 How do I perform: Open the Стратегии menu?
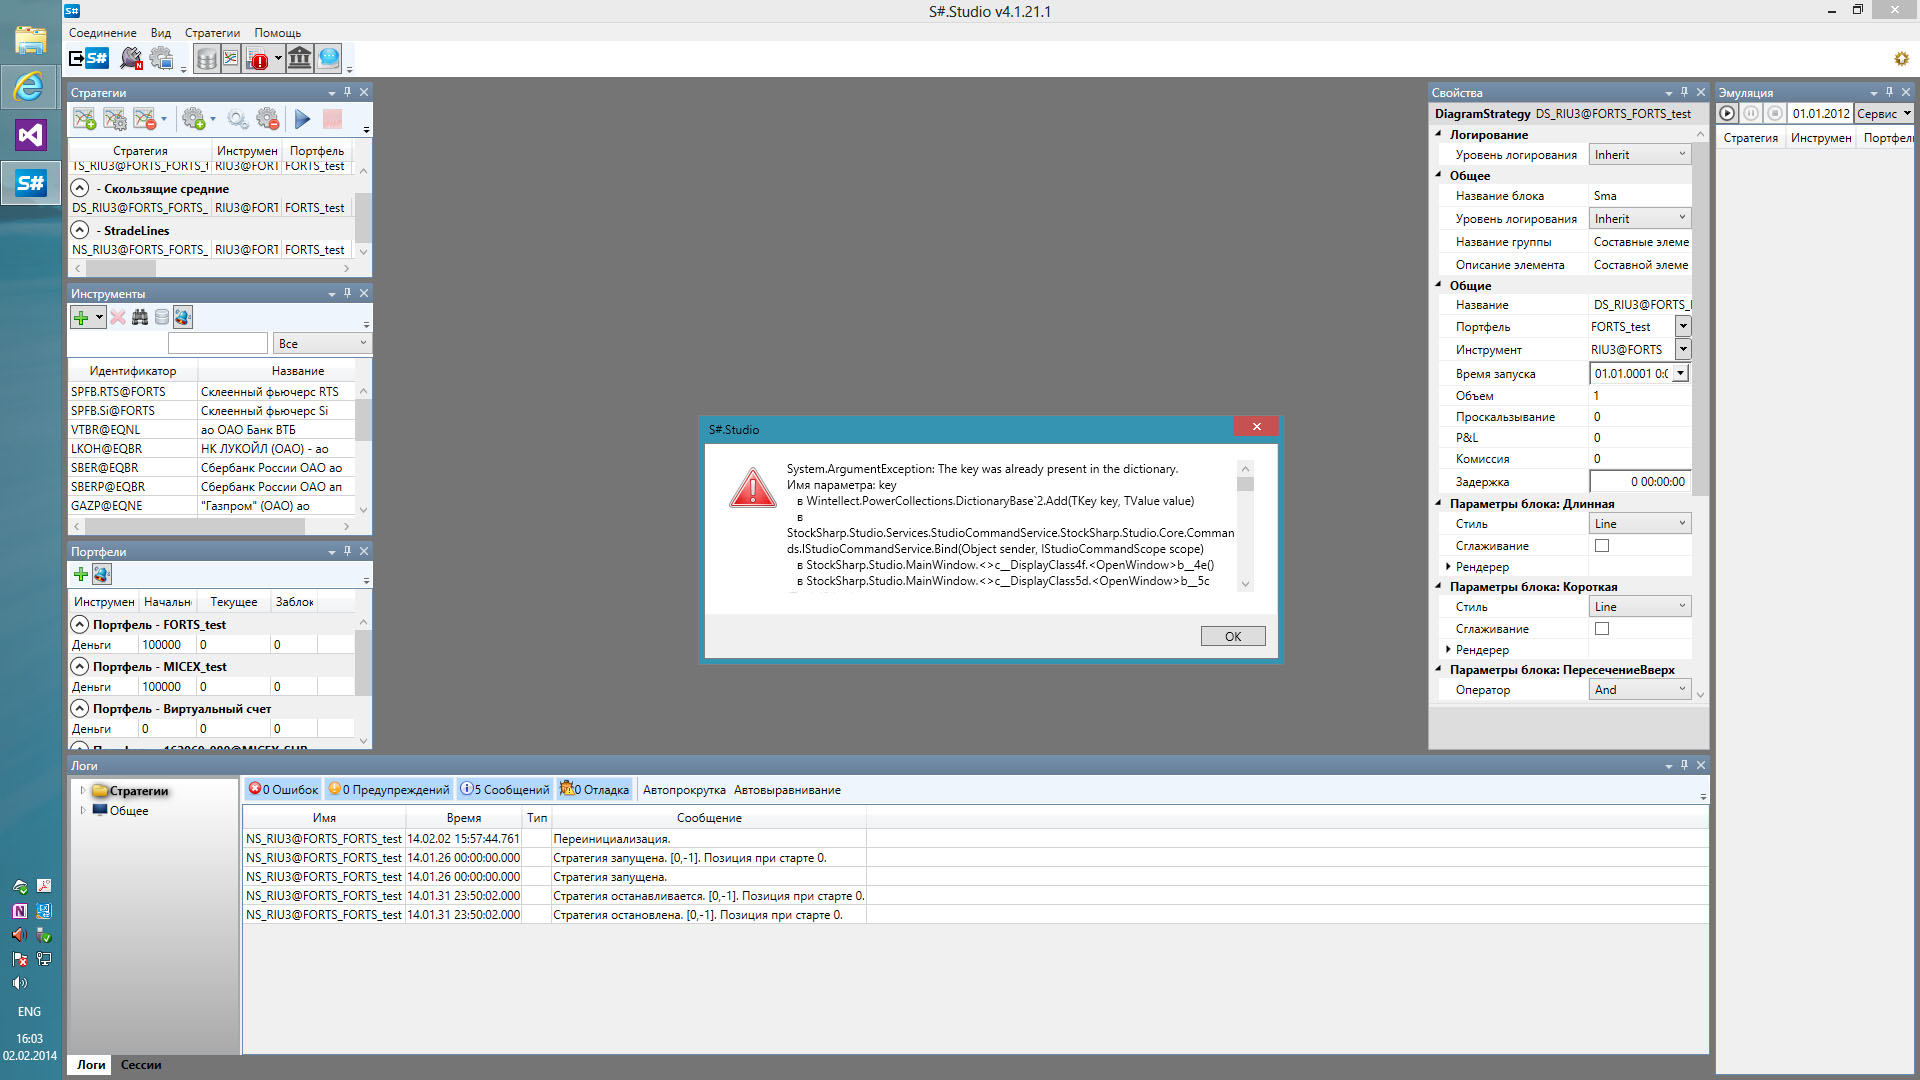pyautogui.click(x=212, y=33)
